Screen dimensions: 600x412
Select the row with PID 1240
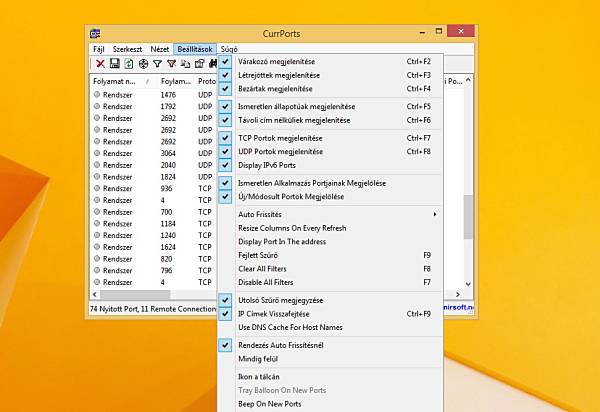pos(154,235)
